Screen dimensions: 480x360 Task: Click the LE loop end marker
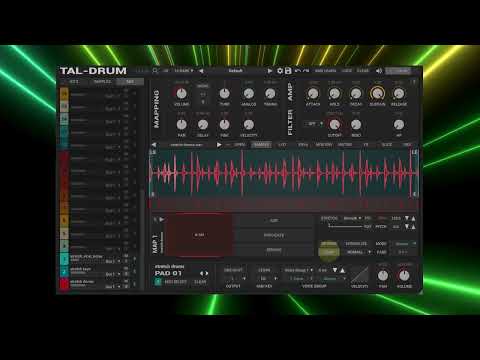click(x=414, y=152)
